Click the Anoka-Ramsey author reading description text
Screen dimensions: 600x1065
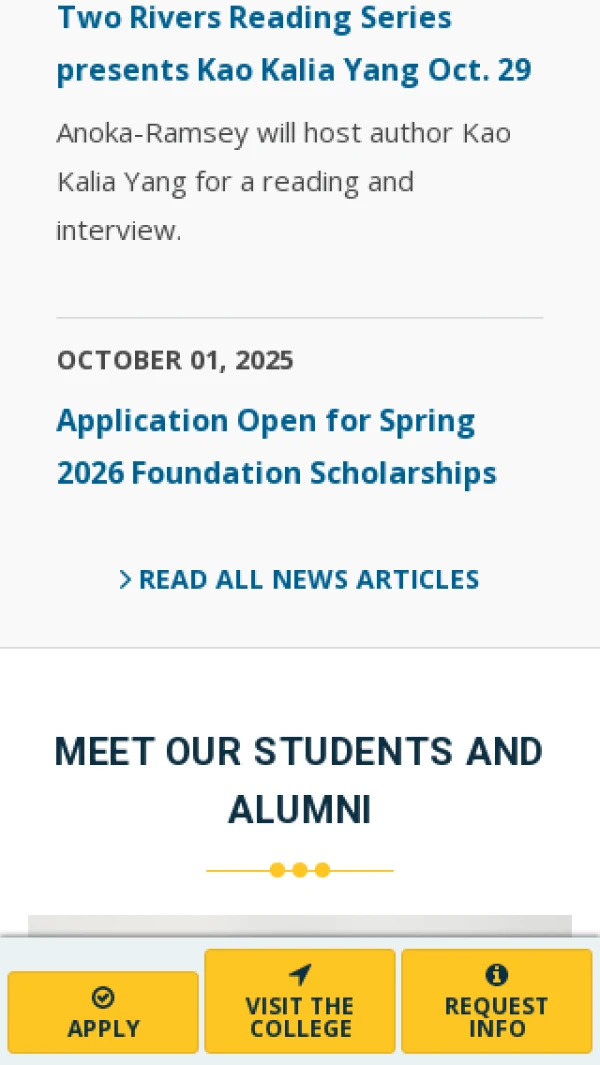[x=283, y=182]
